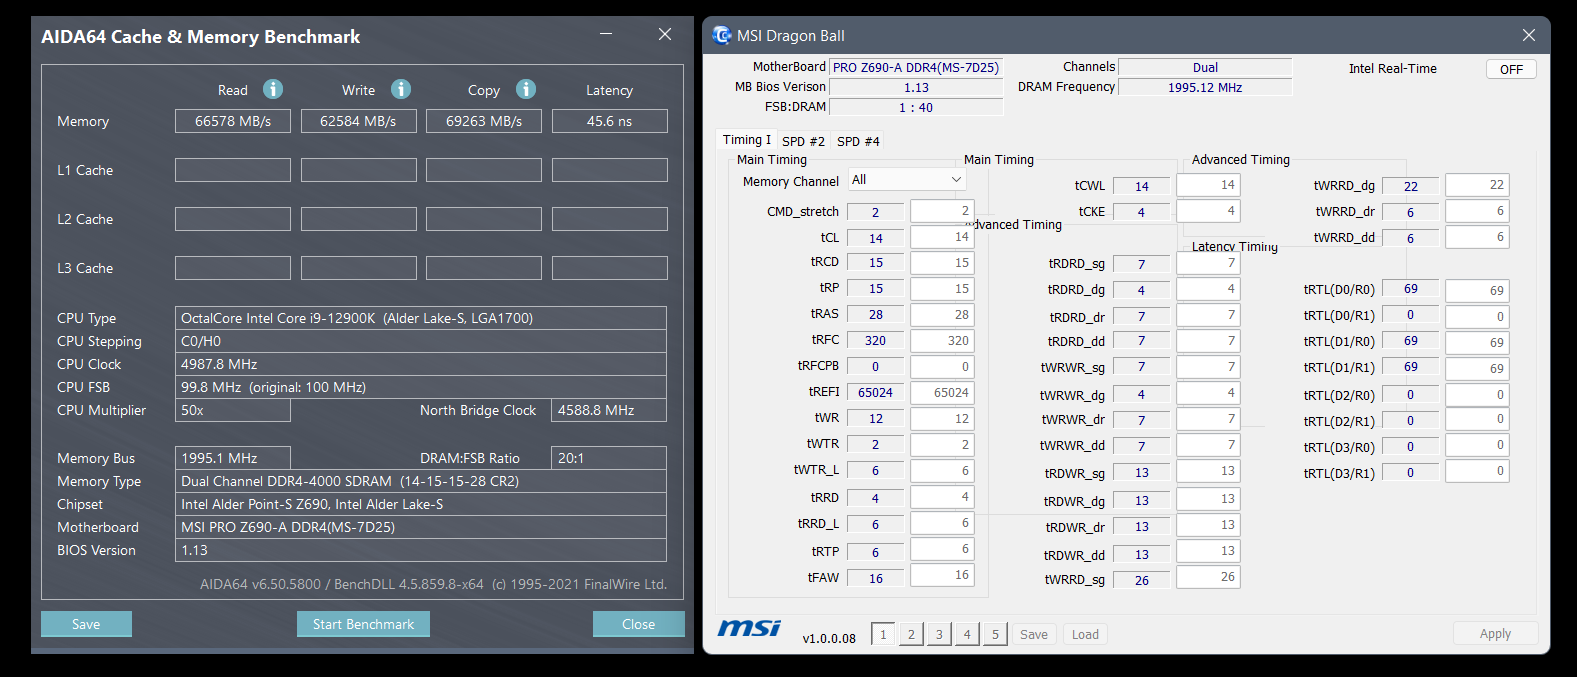Click the tWTR_L editable input field
1577x677 pixels.
coord(942,471)
